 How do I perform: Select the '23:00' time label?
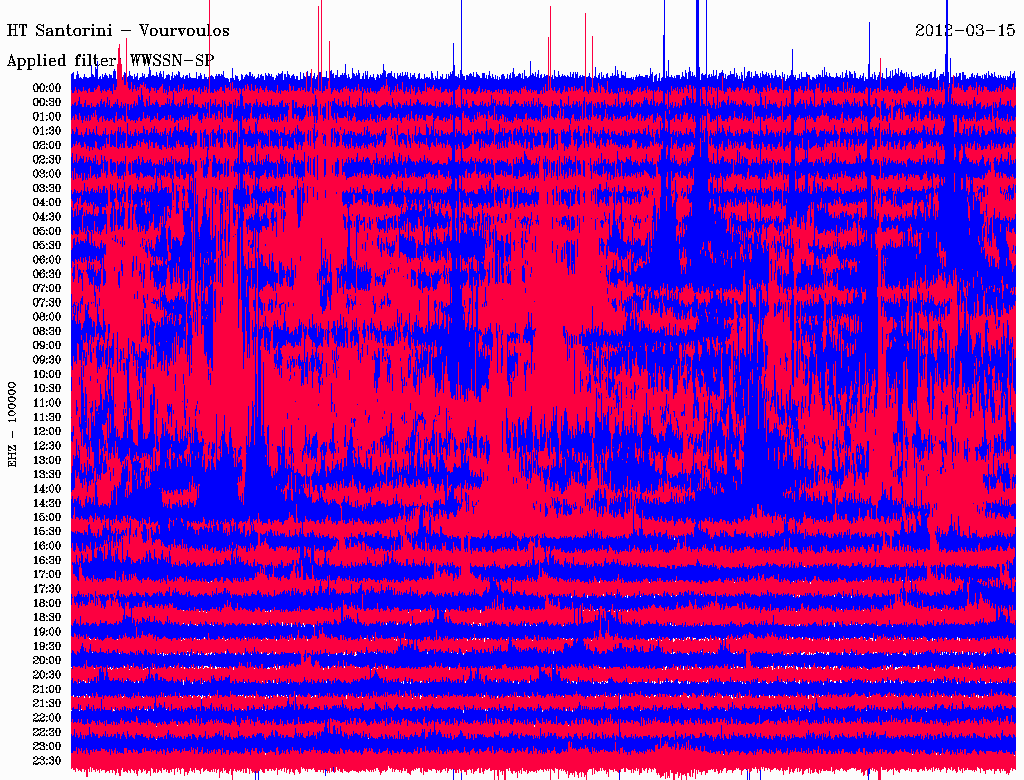coord(47,746)
